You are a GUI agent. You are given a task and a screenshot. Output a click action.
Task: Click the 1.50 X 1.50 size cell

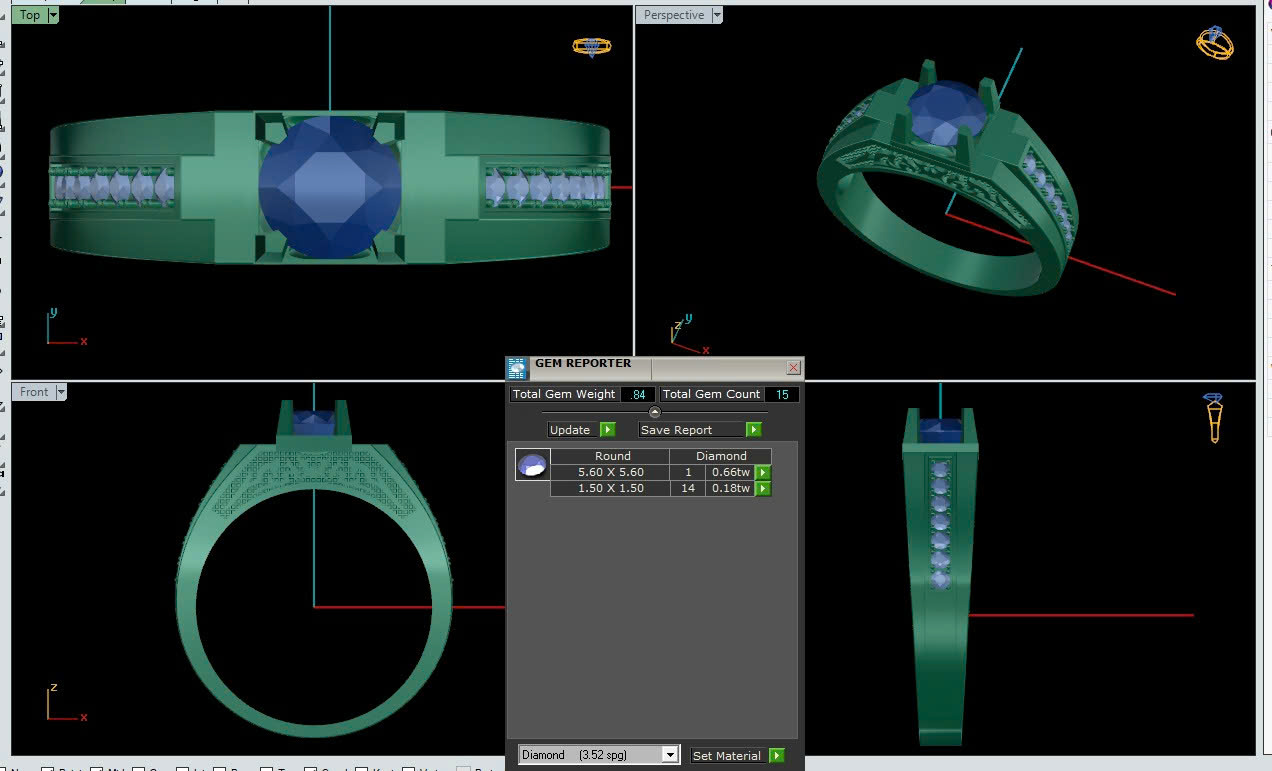coord(610,488)
